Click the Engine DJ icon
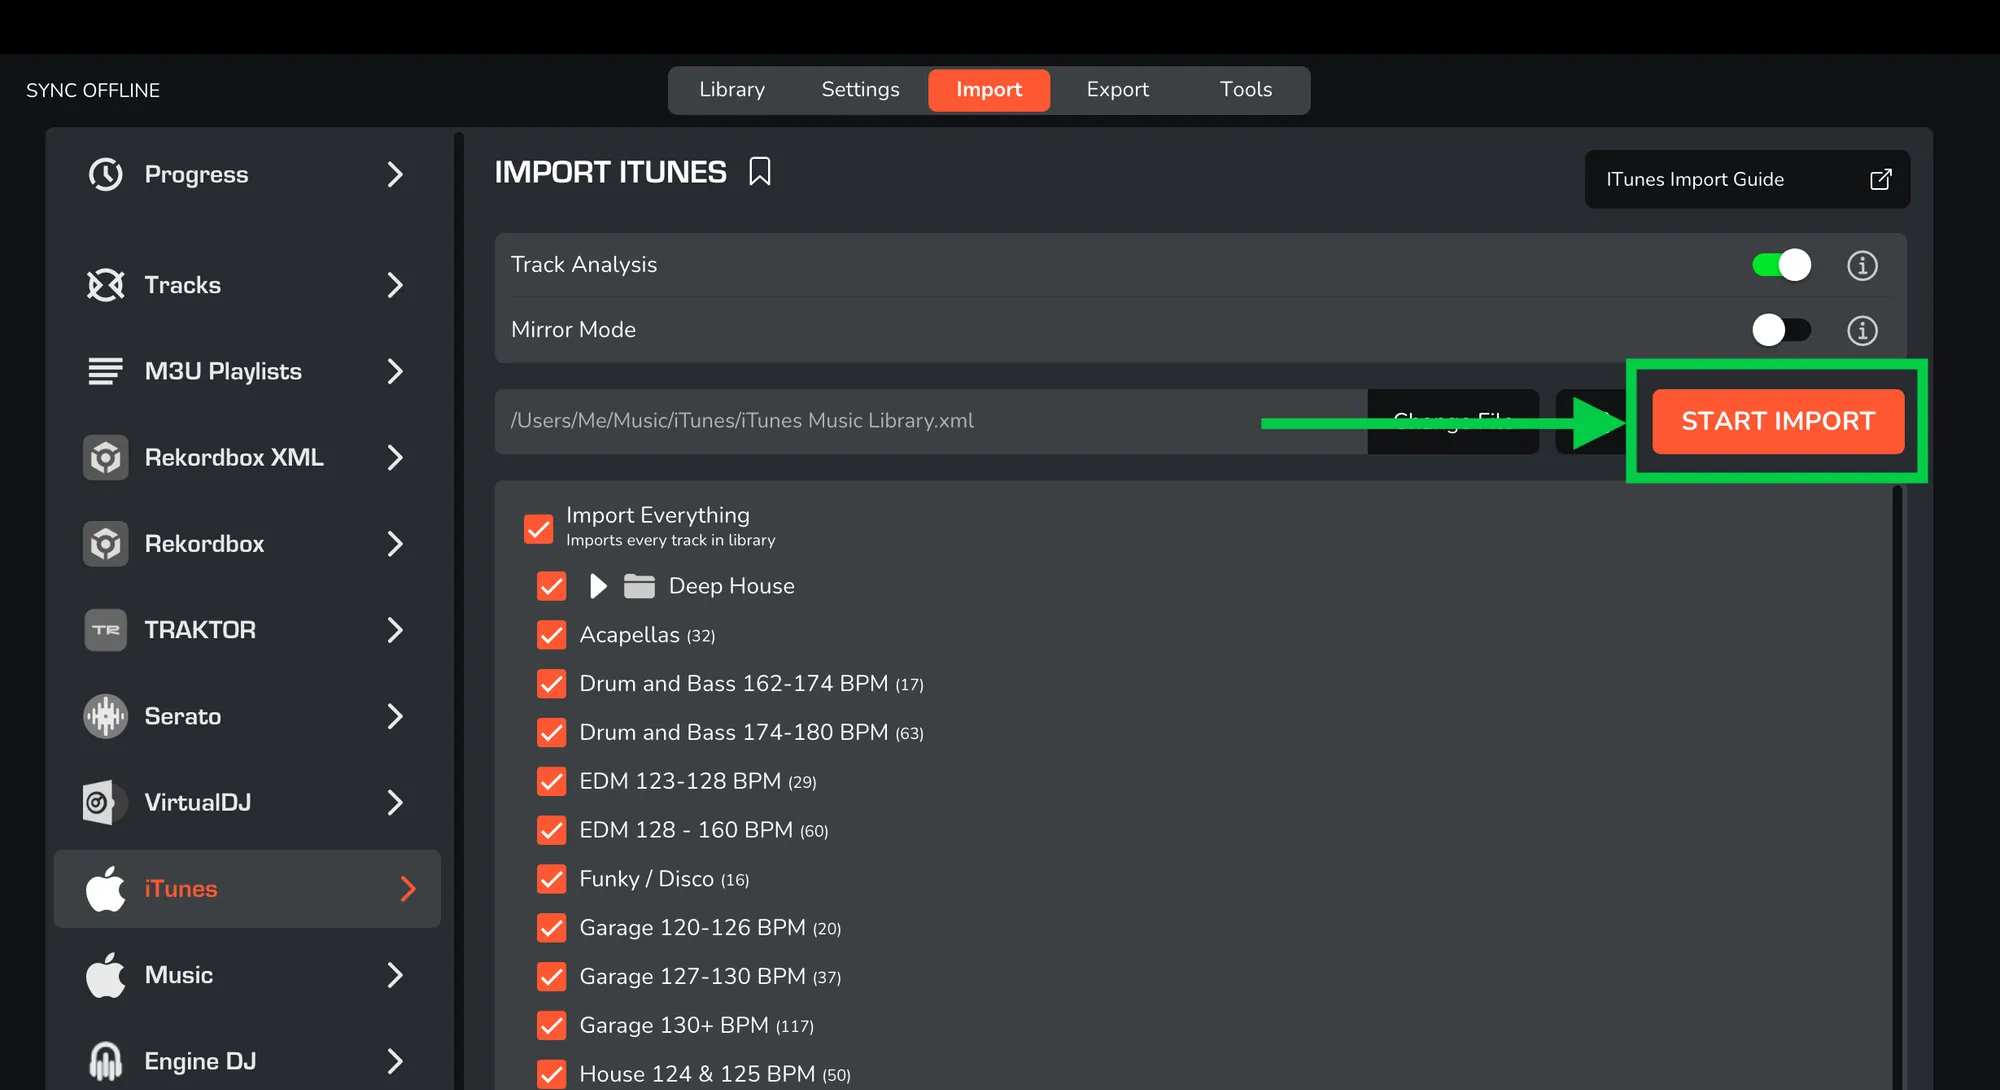 105,1061
